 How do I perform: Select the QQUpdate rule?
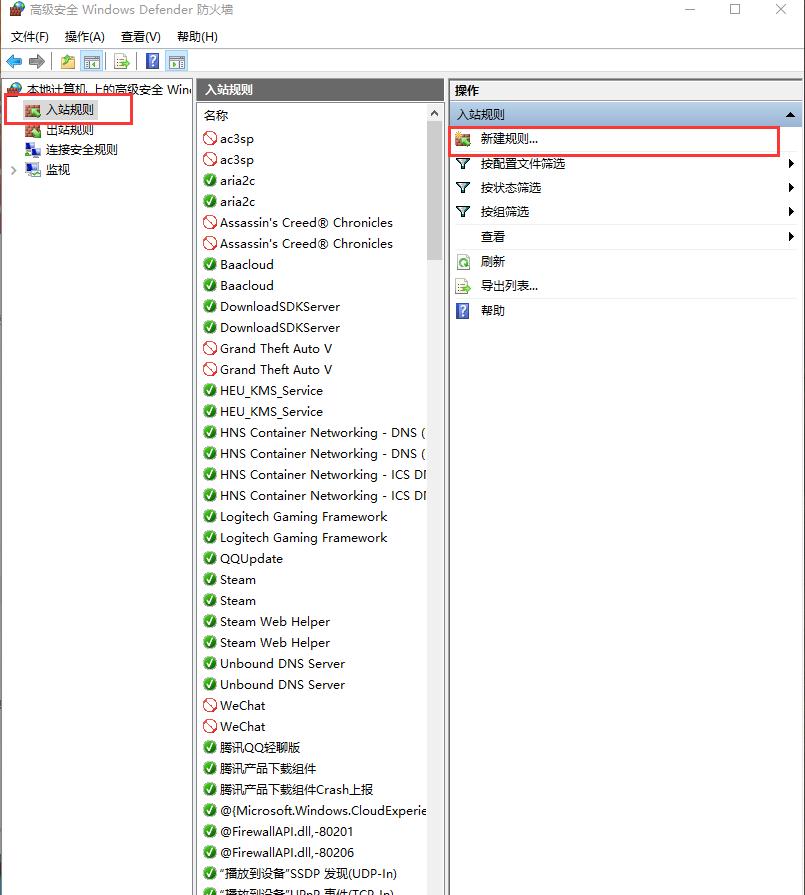[x=251, y=558]
